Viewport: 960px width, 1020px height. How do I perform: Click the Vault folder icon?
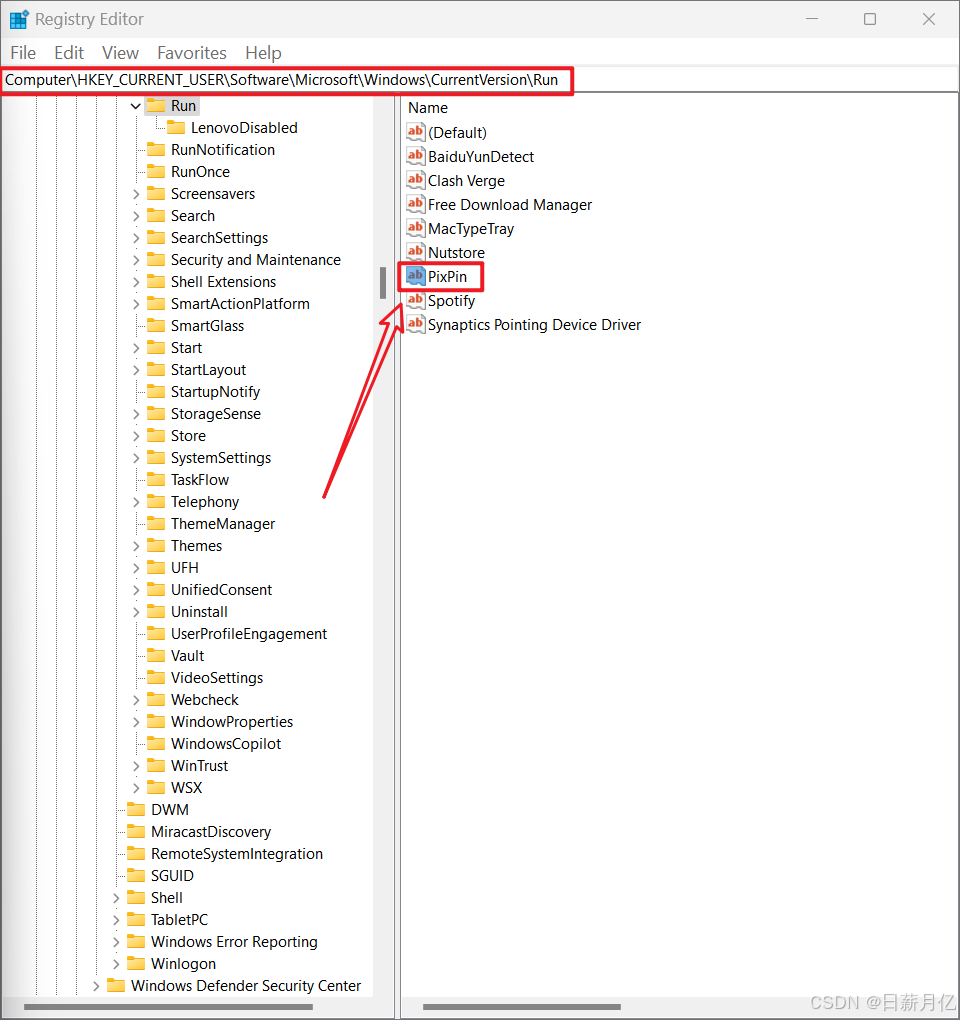155,656
